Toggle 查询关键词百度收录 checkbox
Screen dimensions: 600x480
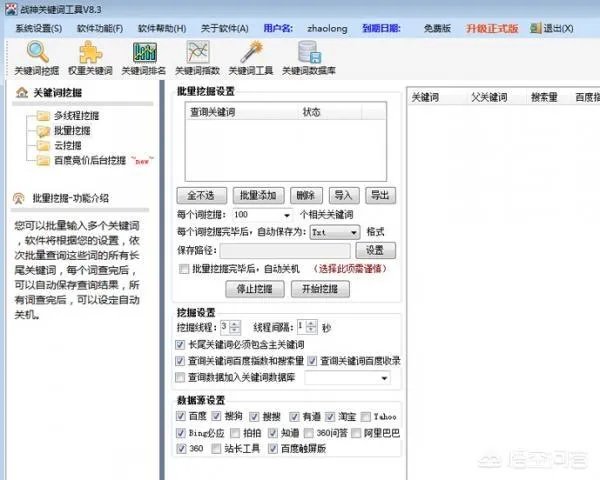point(312,361)
